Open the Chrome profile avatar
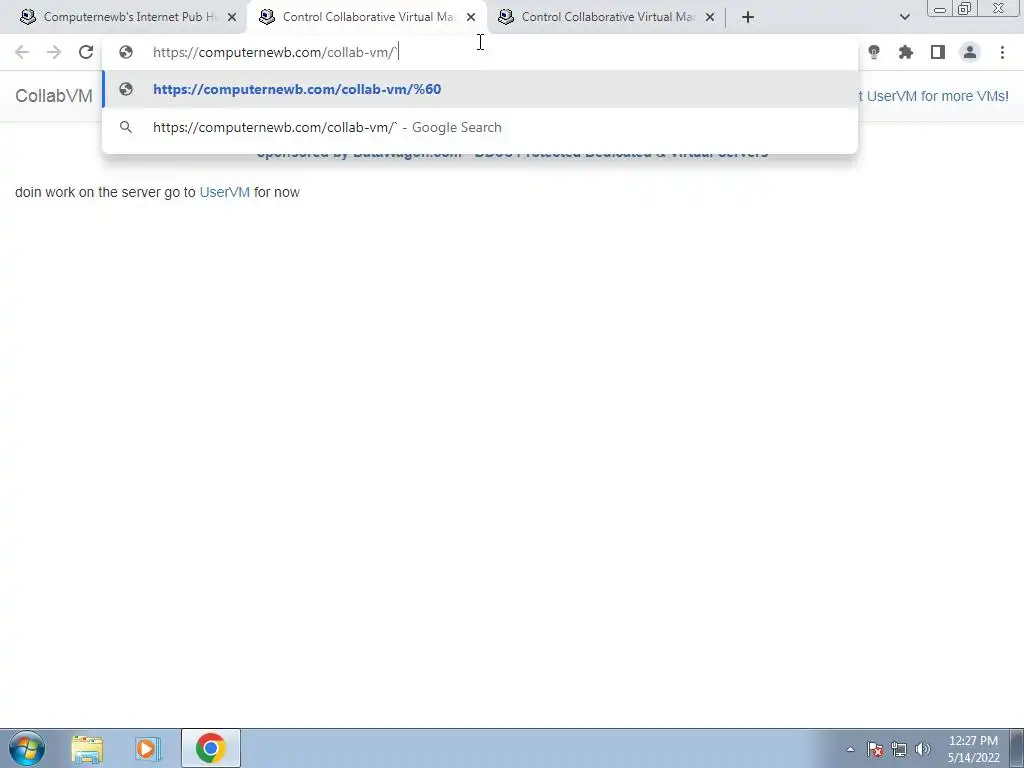Image resolution: width=1024 pixels, height=768 pixels. 970,52
